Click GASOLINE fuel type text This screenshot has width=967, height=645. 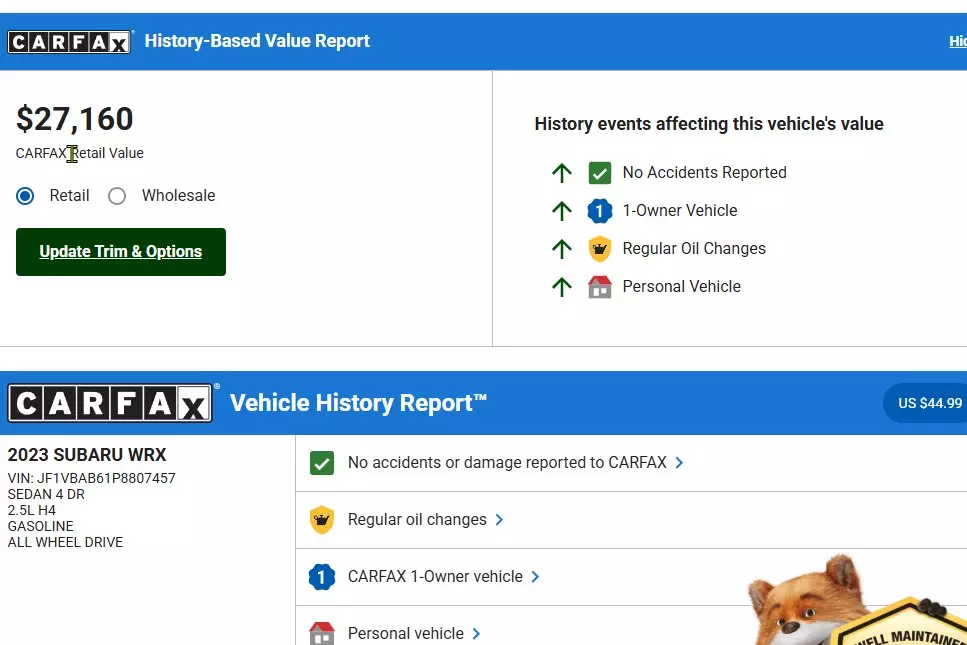pos(40,526)
